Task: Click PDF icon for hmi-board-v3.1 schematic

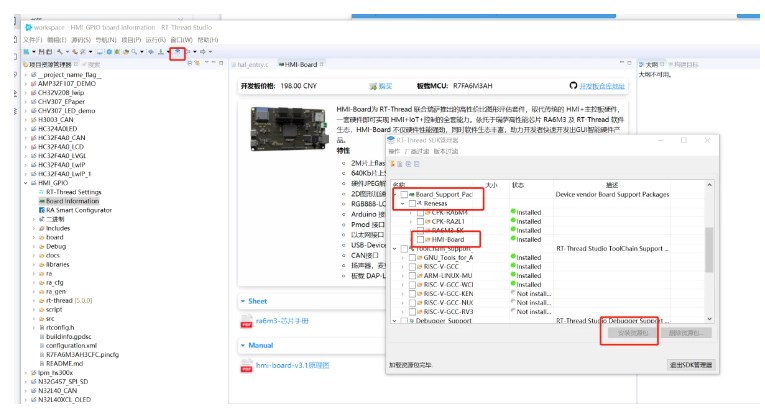Action: [x=246, y=366]
